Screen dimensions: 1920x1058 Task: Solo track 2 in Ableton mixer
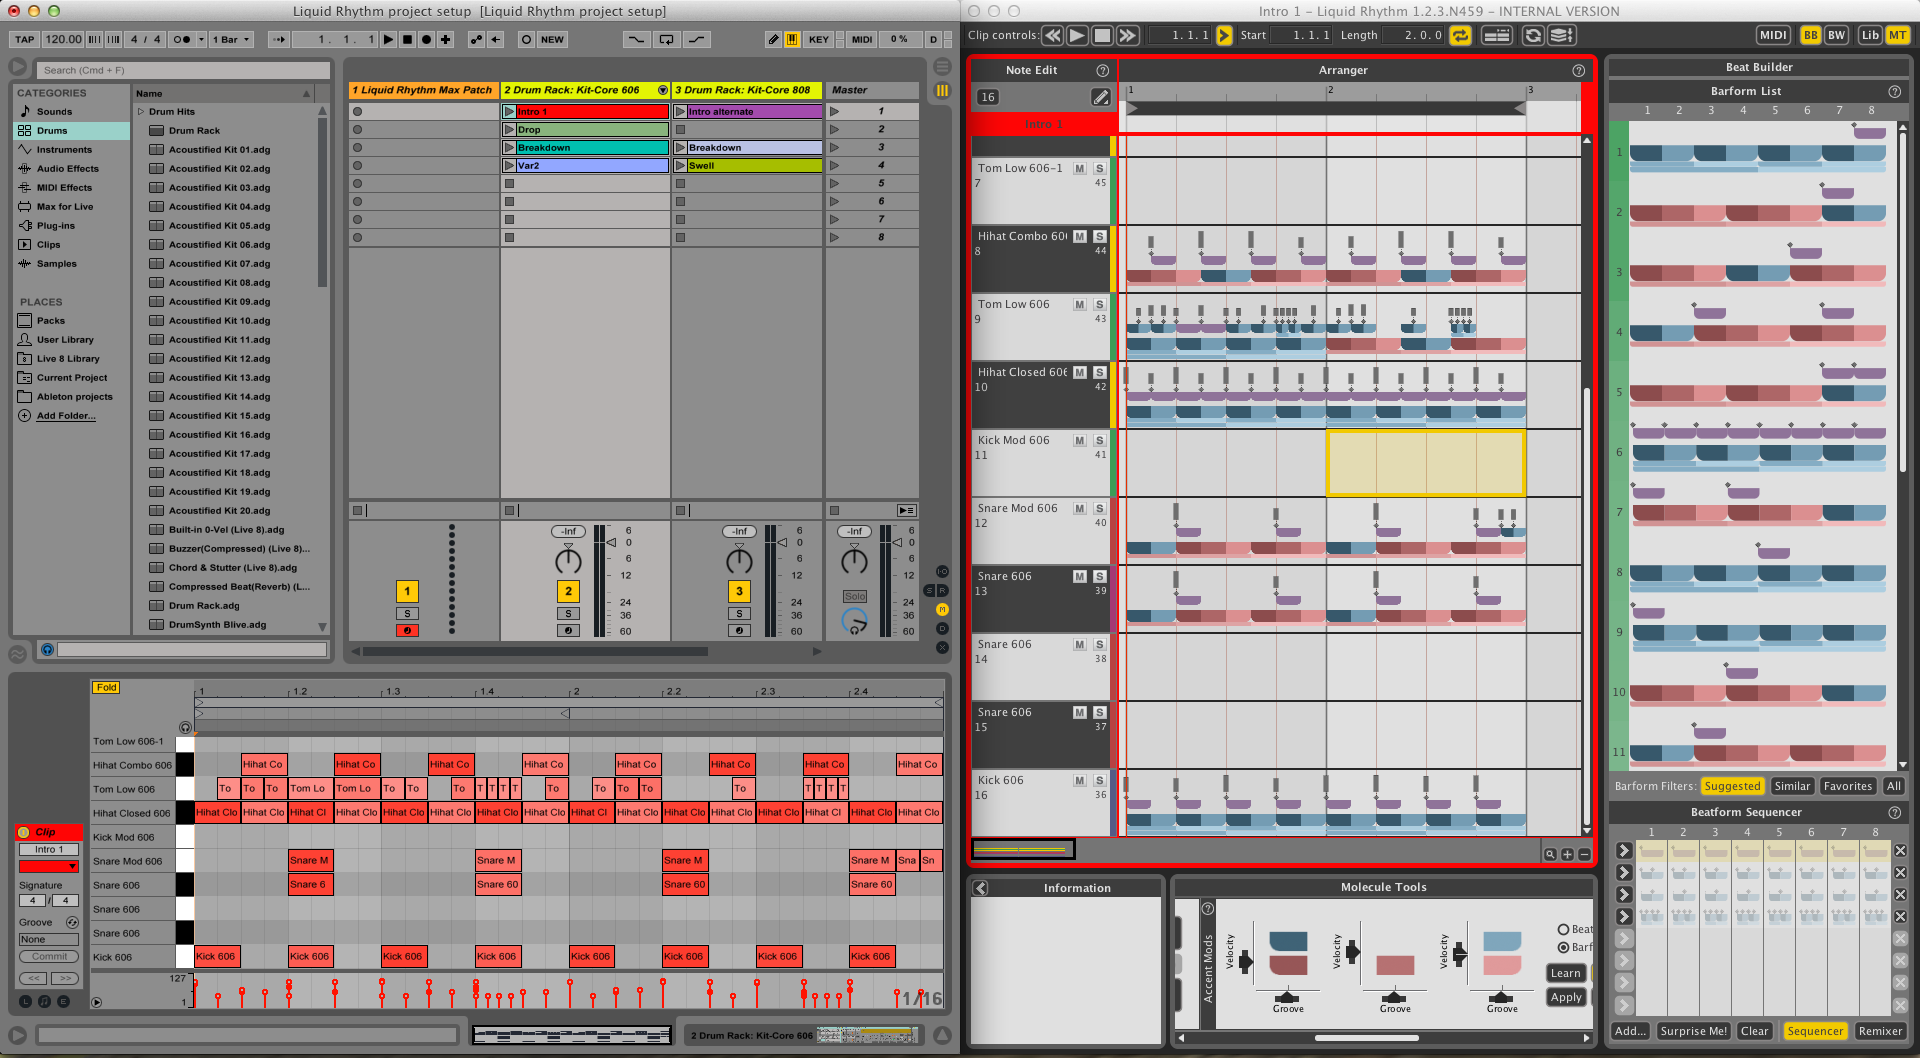pos(568,613)
